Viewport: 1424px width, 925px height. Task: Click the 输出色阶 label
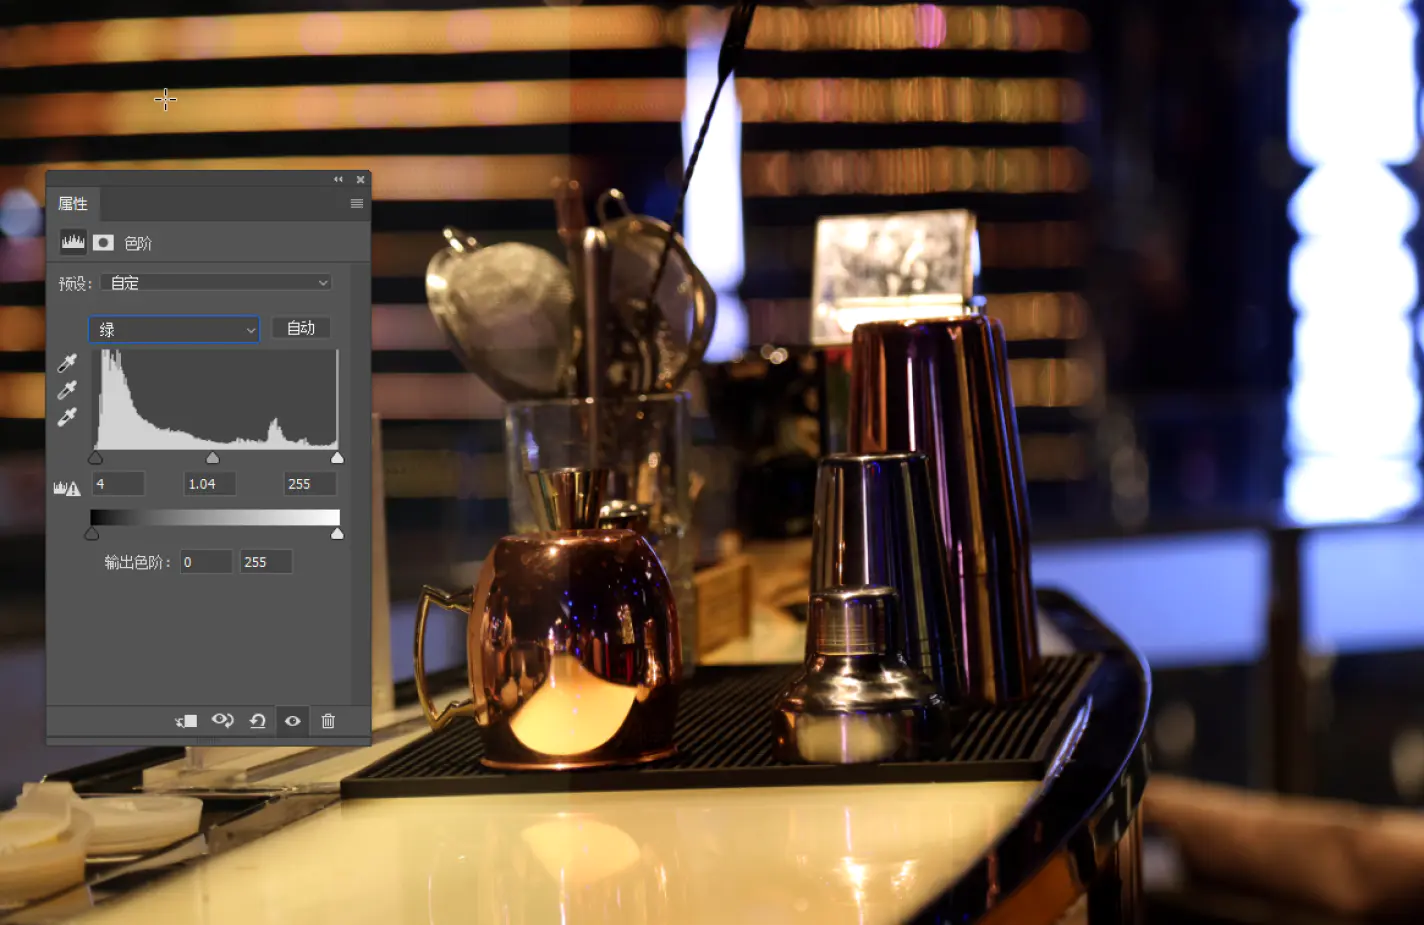tap(138, 562)
